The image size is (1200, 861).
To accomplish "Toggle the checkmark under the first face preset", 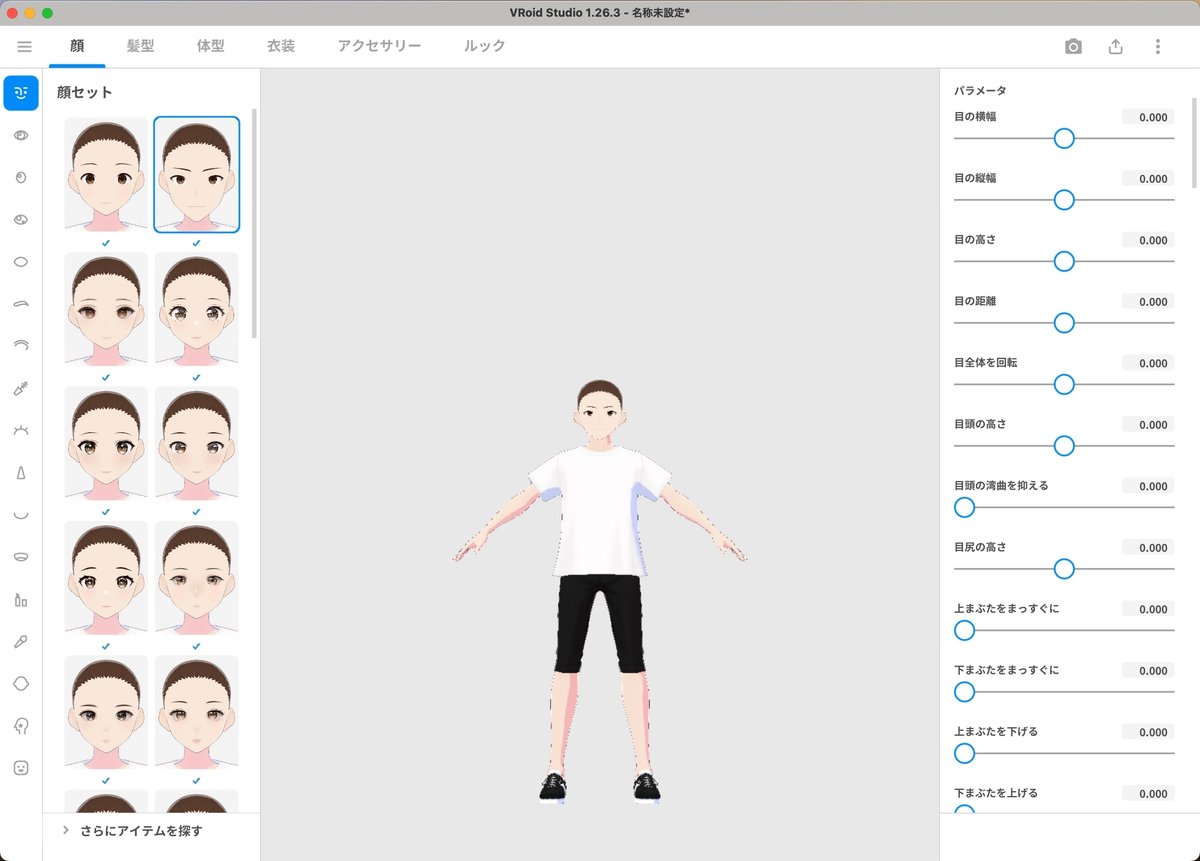I will click(106, 241).
